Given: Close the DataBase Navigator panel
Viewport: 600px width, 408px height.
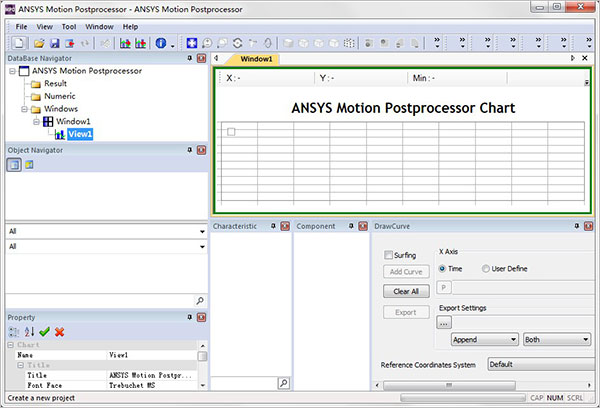Looking at the screenshot, I should click(201, 58).
